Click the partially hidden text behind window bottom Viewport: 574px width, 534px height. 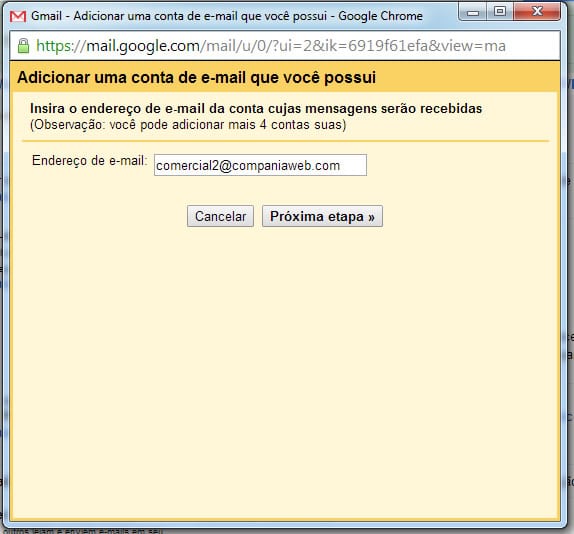pyautogui.click(x=82, y=531)
